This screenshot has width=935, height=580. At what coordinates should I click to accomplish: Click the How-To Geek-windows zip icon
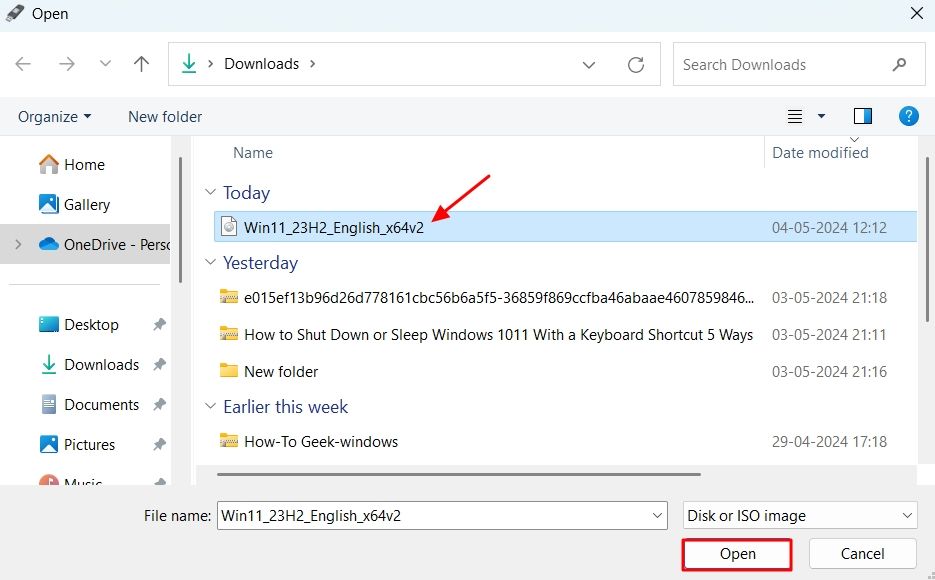(229, 441)
